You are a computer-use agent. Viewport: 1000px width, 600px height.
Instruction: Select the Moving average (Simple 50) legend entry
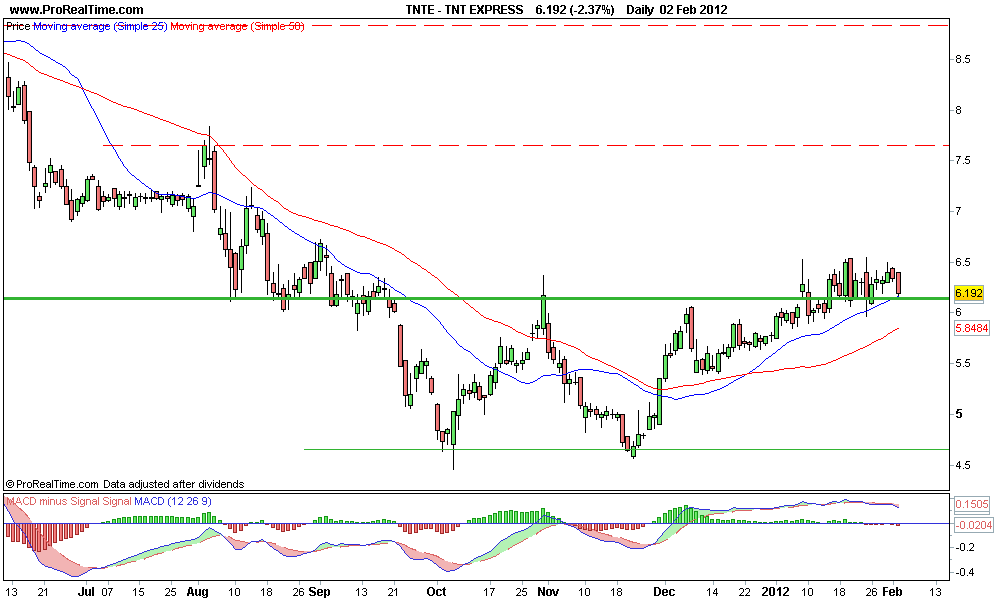(x=237, y=26)
